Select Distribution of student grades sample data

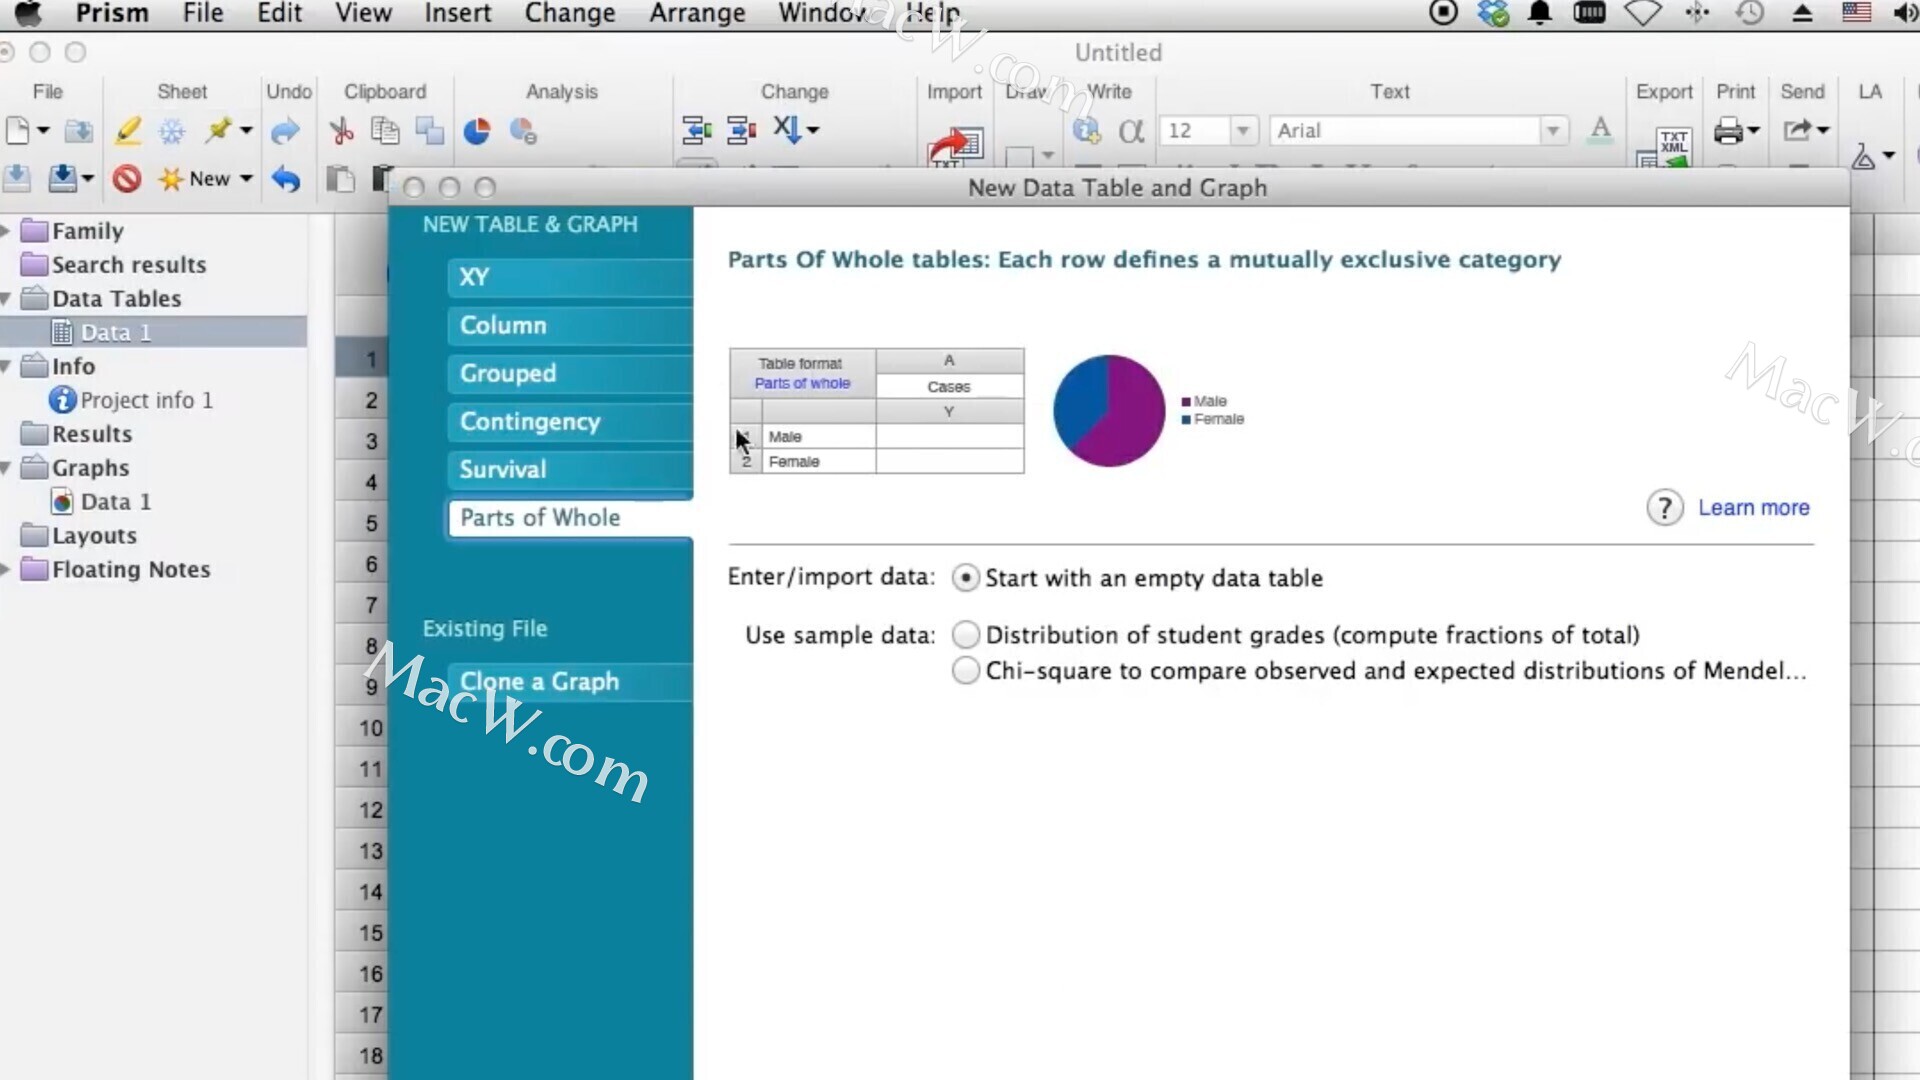tap(965, 634)
